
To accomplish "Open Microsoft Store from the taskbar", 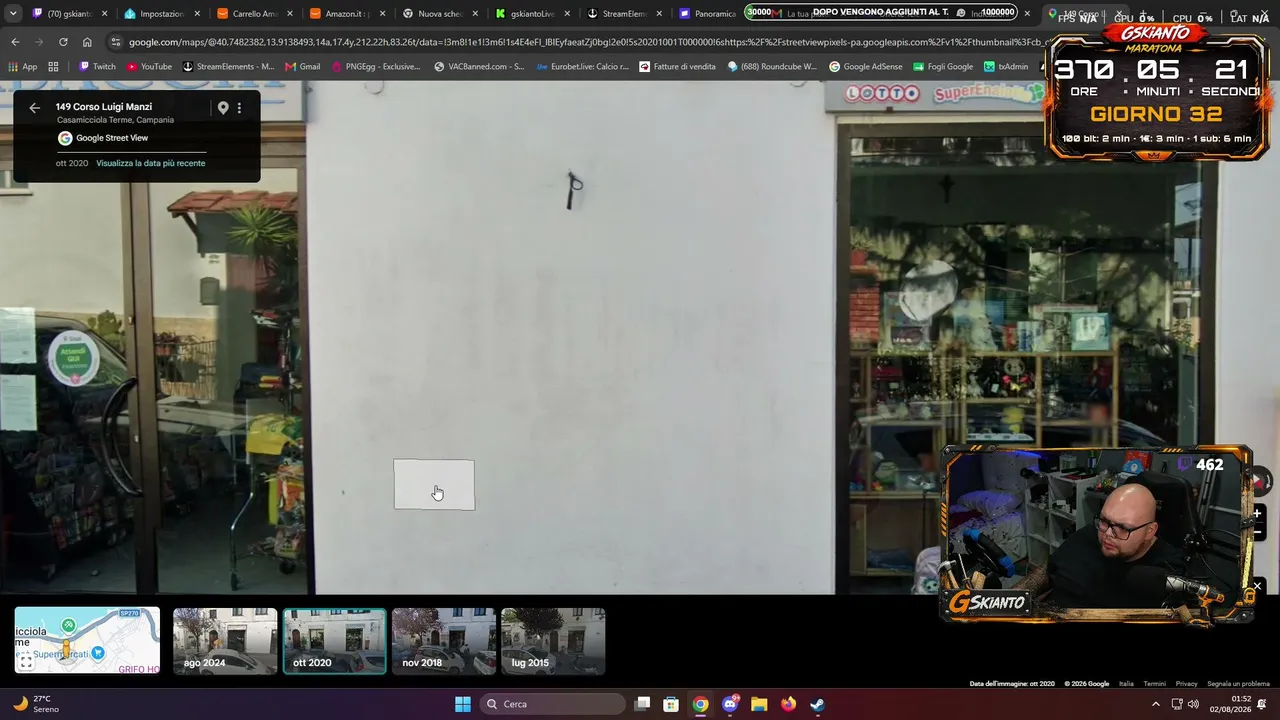I will [x=671, y=704].
